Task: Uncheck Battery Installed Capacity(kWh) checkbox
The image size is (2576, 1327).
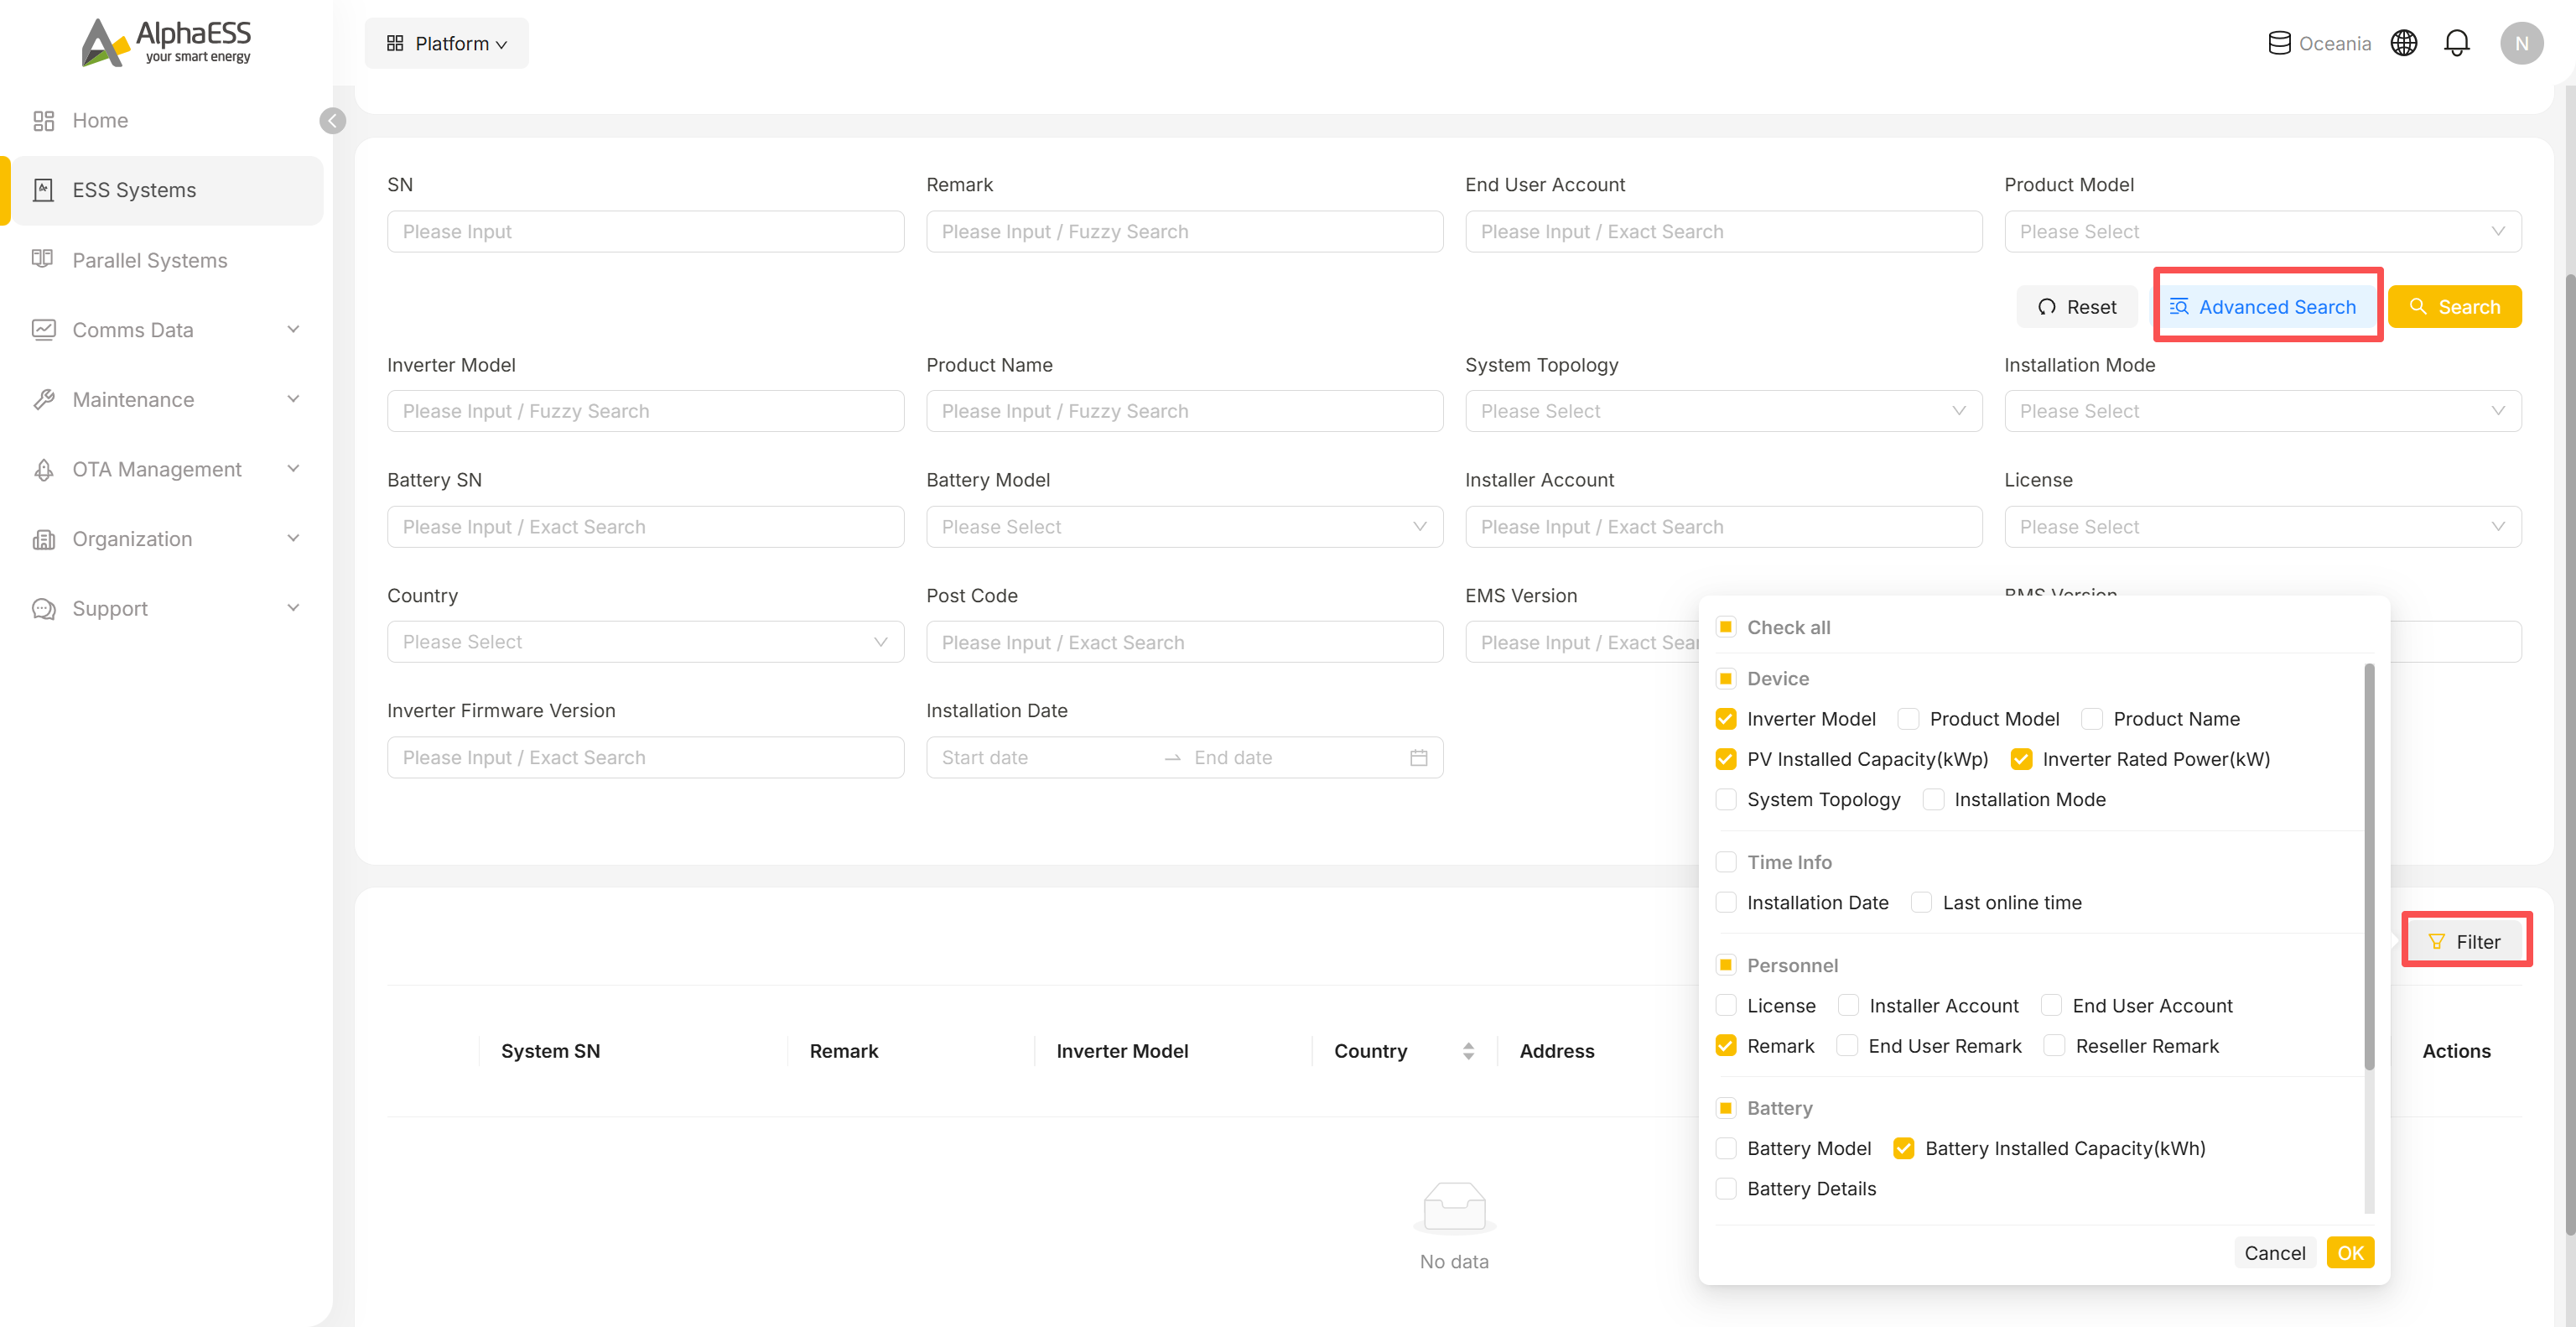Action: pyautogui.click(x=1903, y=1148)
